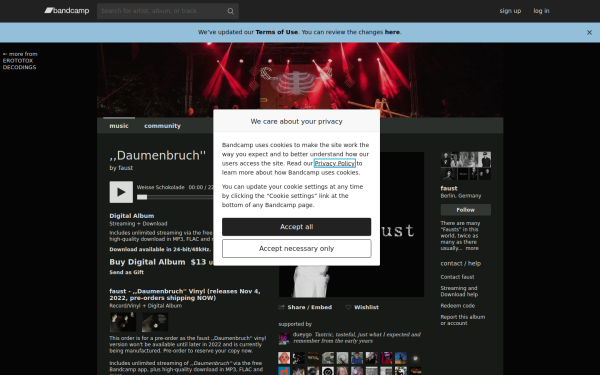Open Streaming and Download help

pyautogui.click(x=459, y=291)
